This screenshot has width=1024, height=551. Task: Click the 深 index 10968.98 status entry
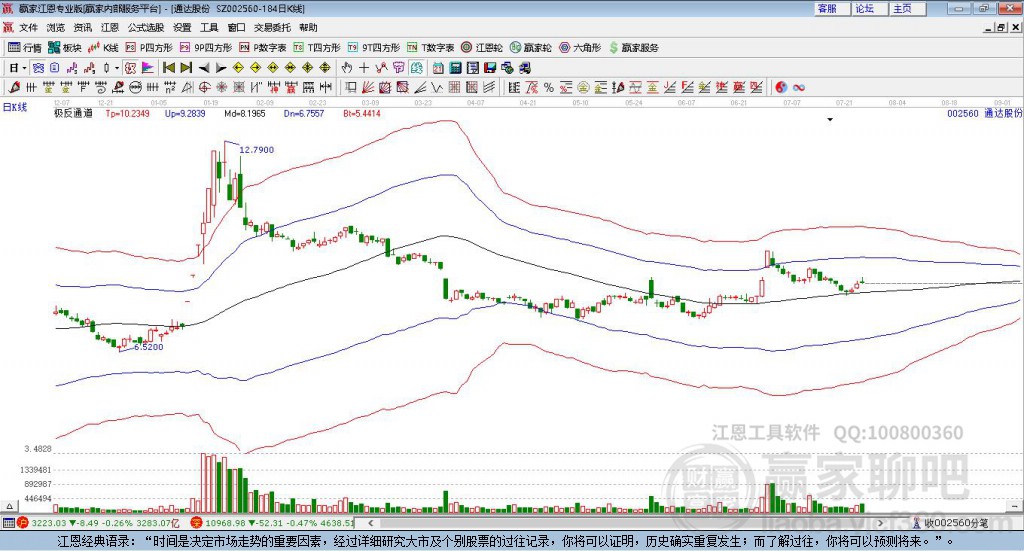272,523
